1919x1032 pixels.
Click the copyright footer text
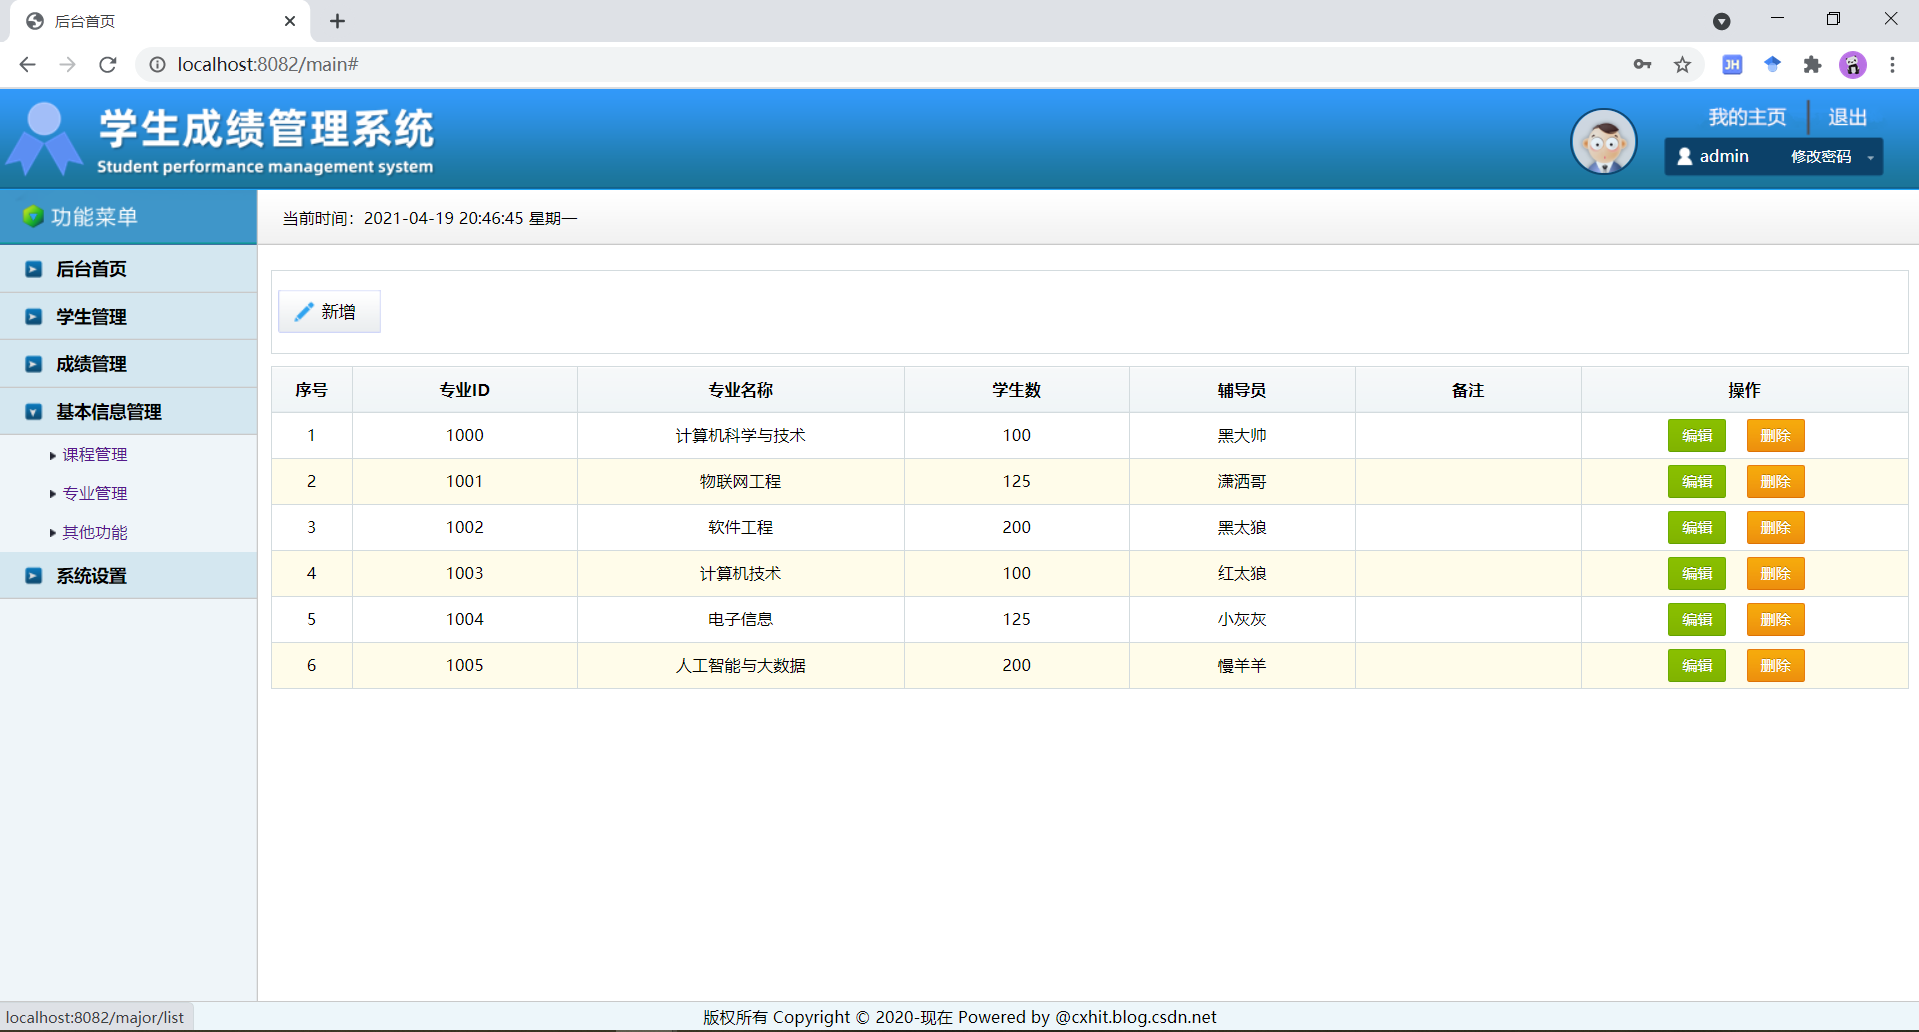pyautogui.click(x=960, y=1017)
